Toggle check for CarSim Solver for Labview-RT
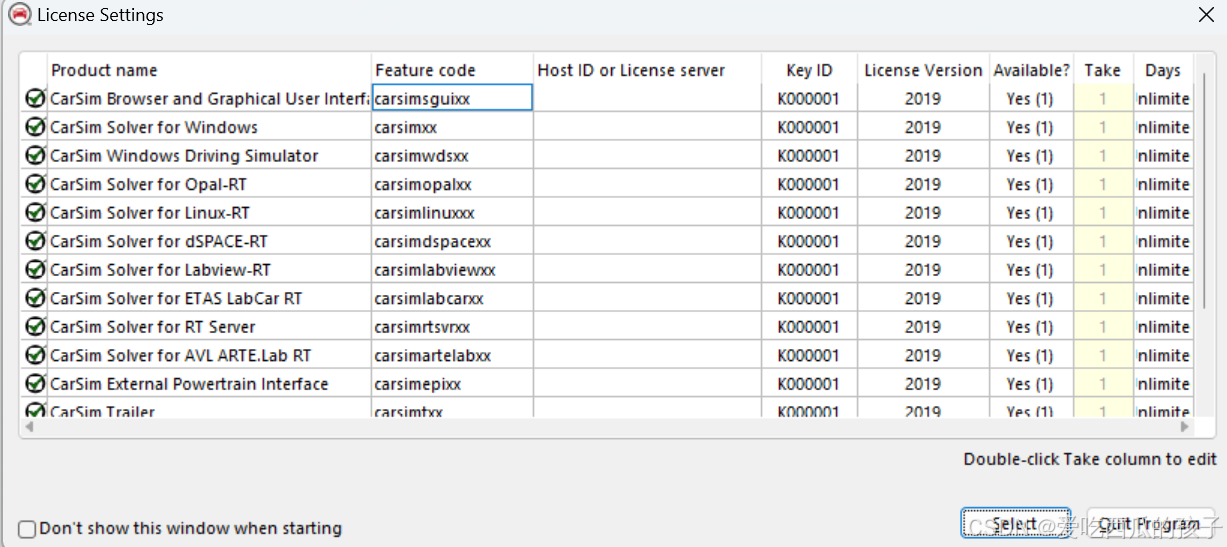This screenshot has height=547, width=1227. 36,269
